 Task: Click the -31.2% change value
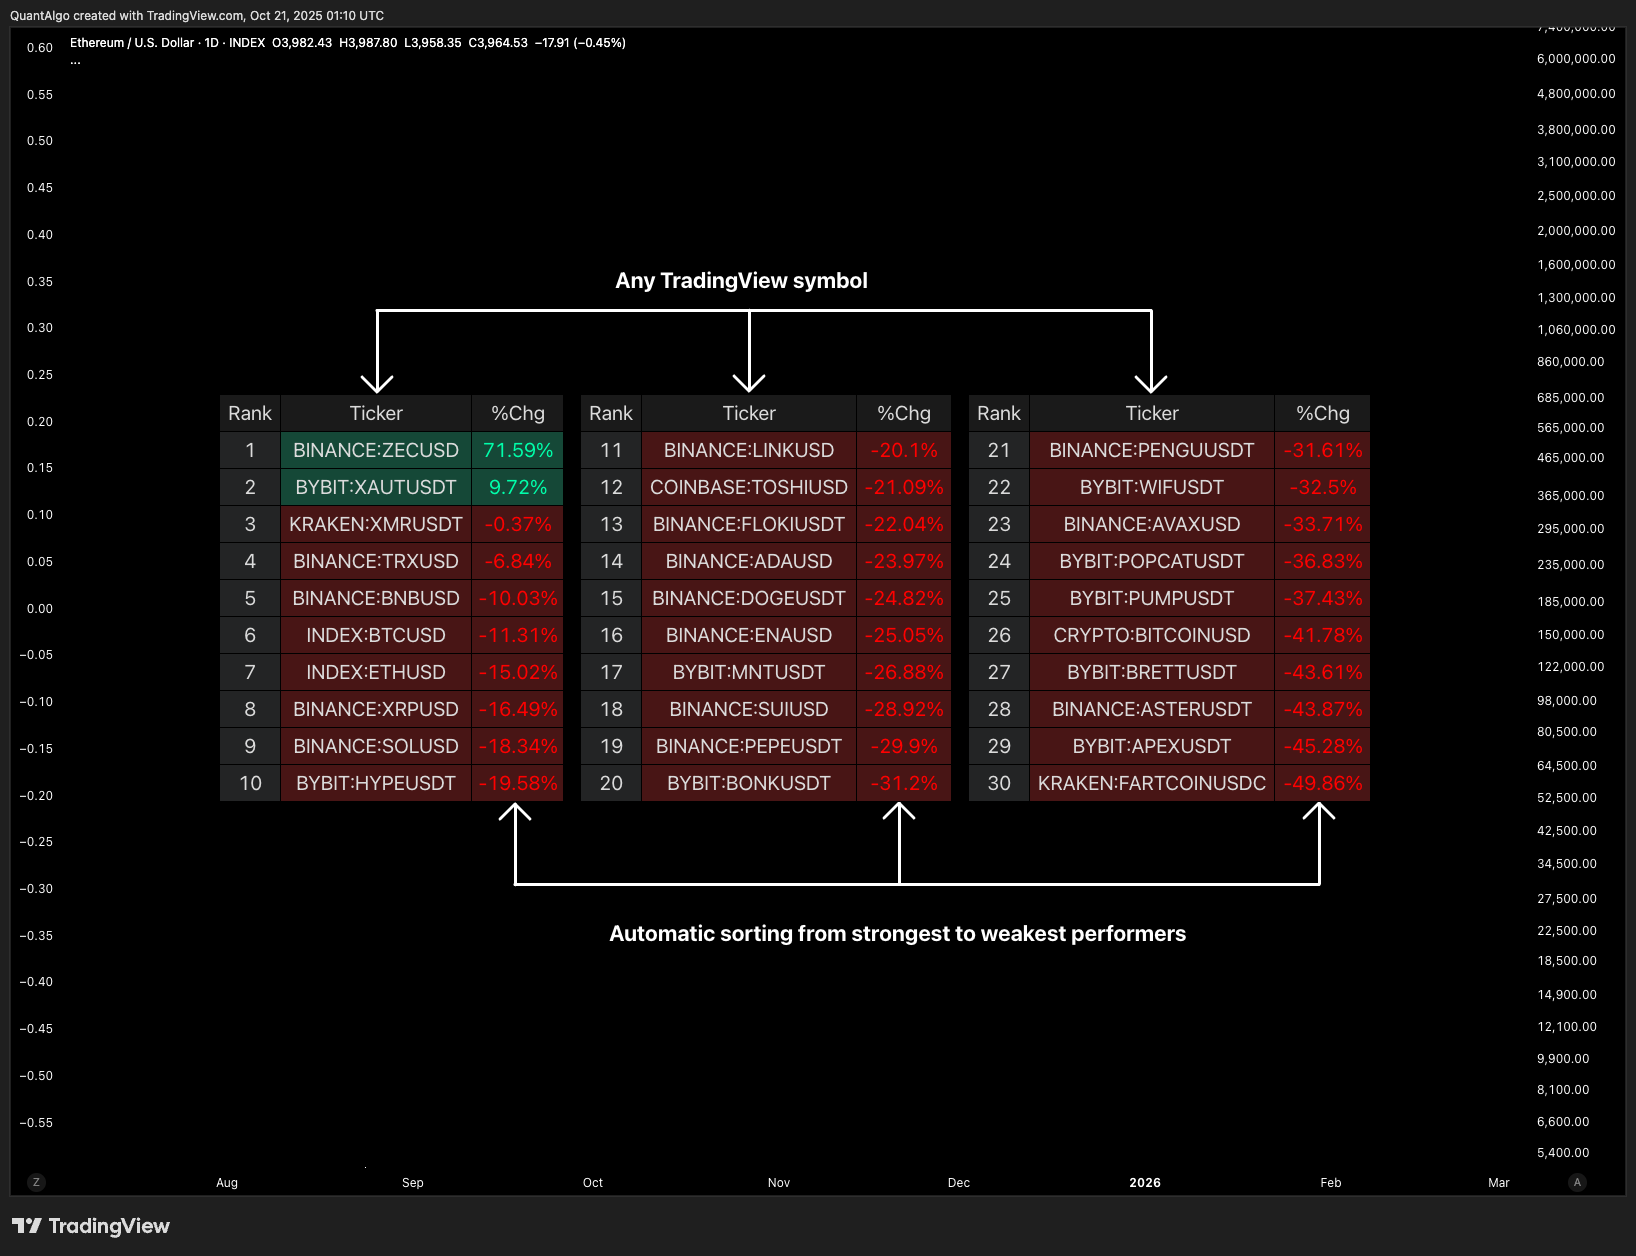point(904,783)
